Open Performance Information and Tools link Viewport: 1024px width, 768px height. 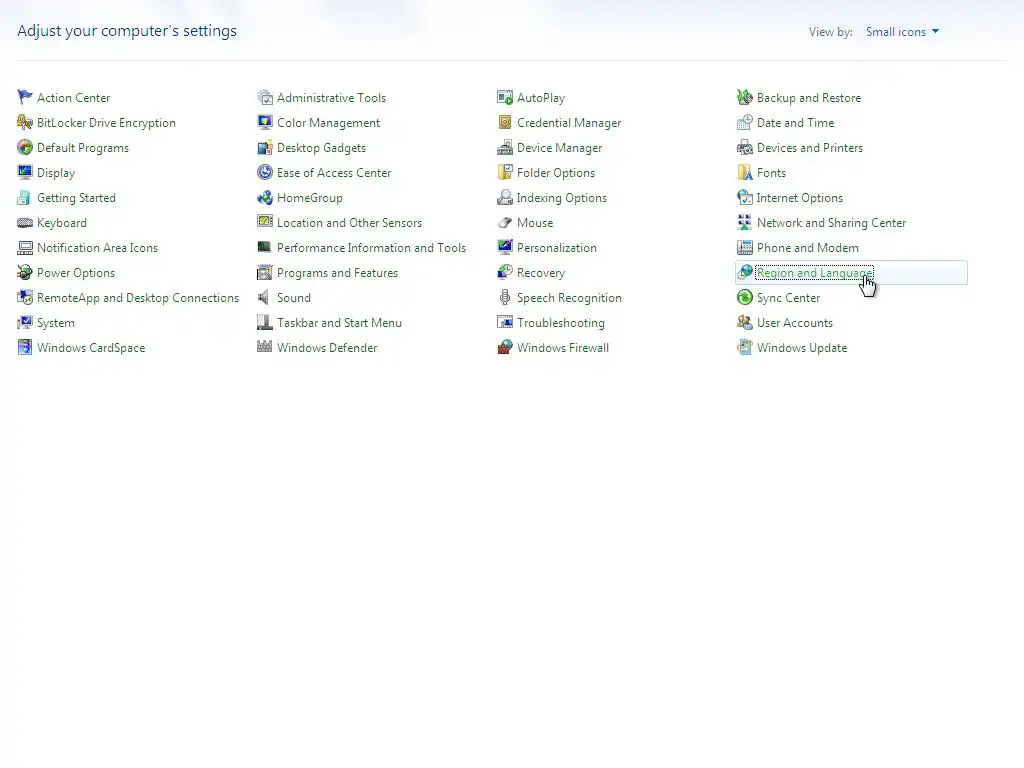[372, 248]
